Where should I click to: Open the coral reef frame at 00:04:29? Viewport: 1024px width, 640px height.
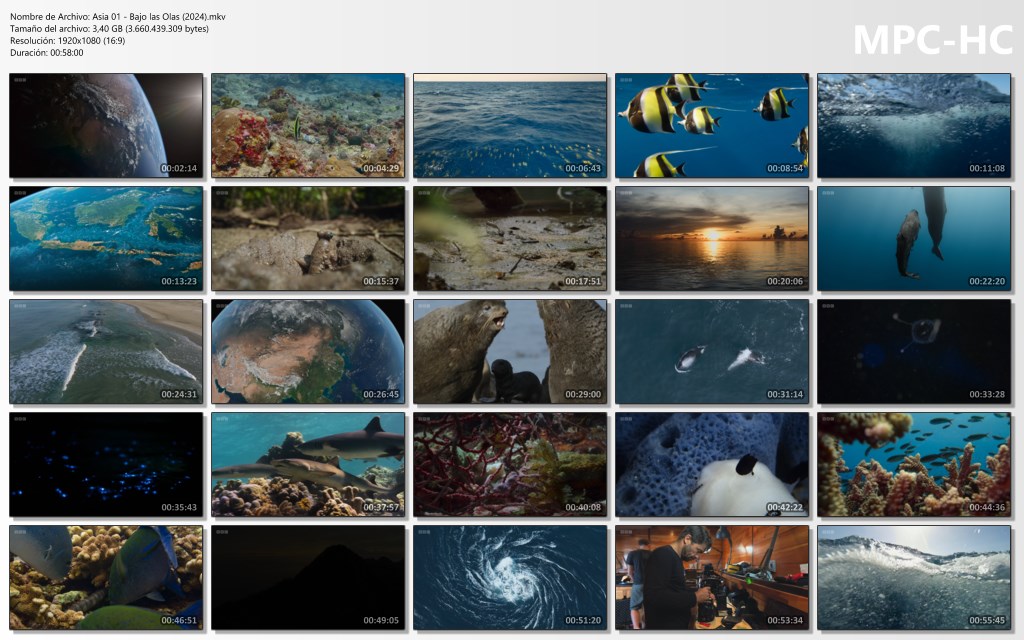click(x=308, y=125)
